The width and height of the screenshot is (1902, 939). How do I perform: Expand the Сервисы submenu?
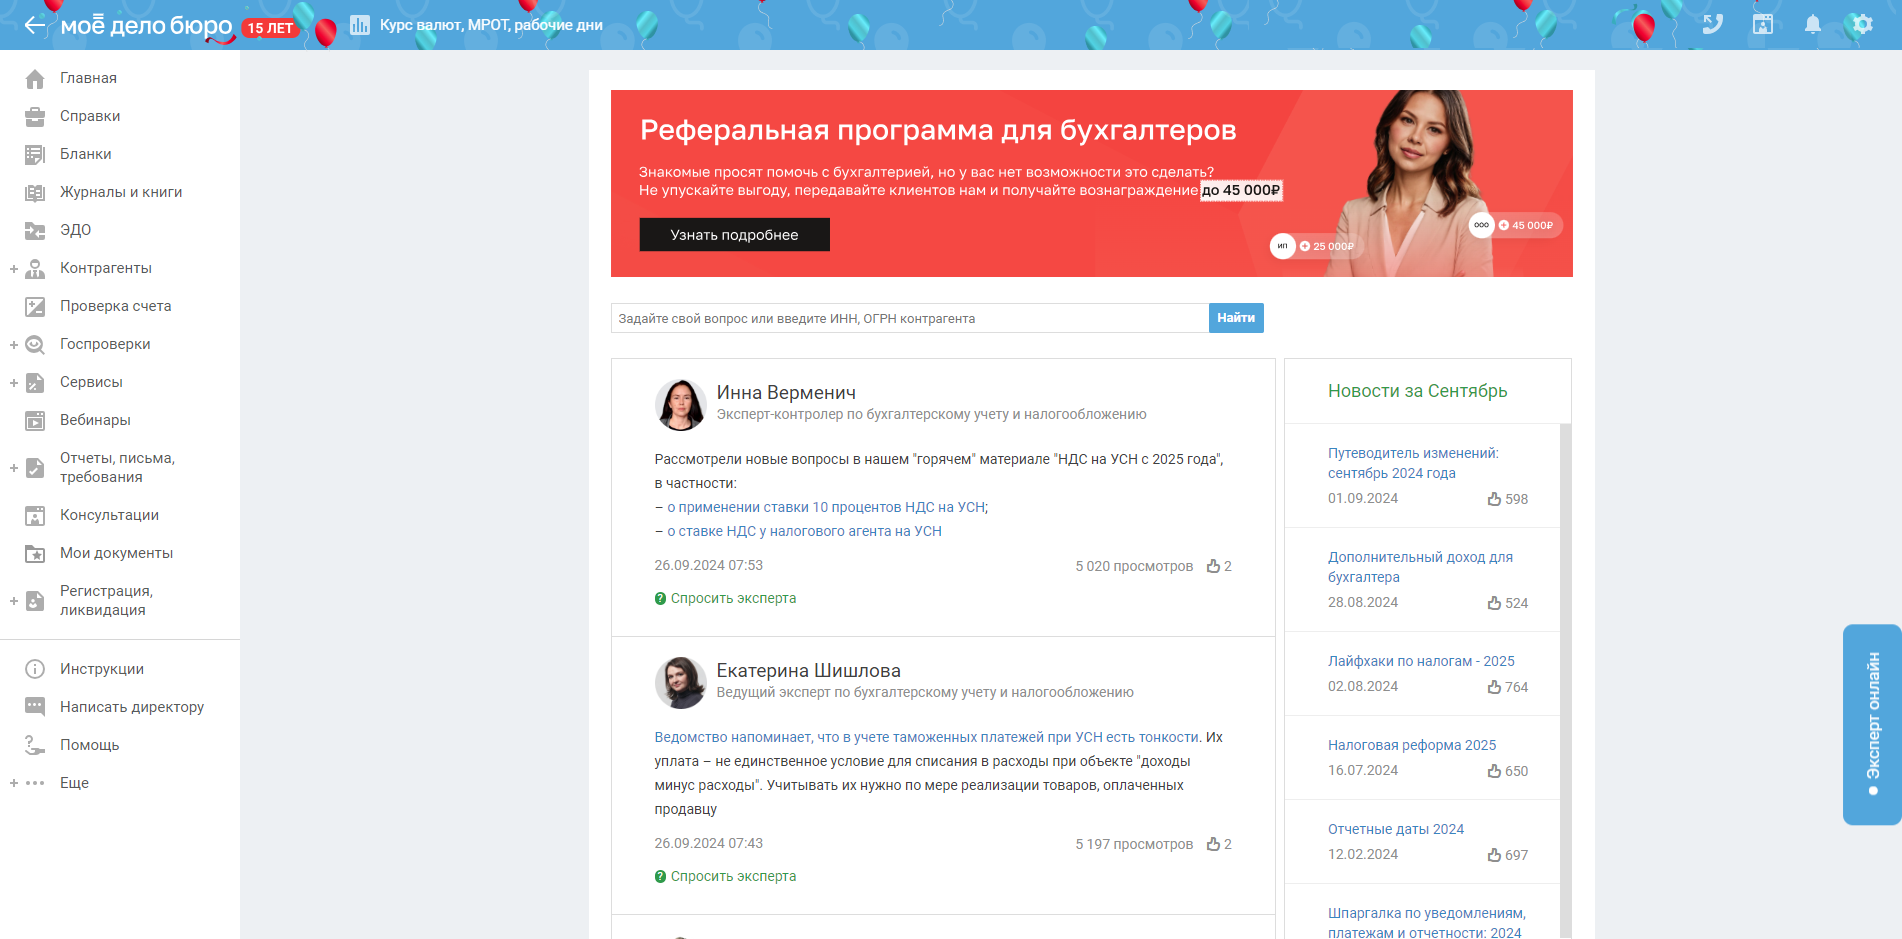point(14,383)
